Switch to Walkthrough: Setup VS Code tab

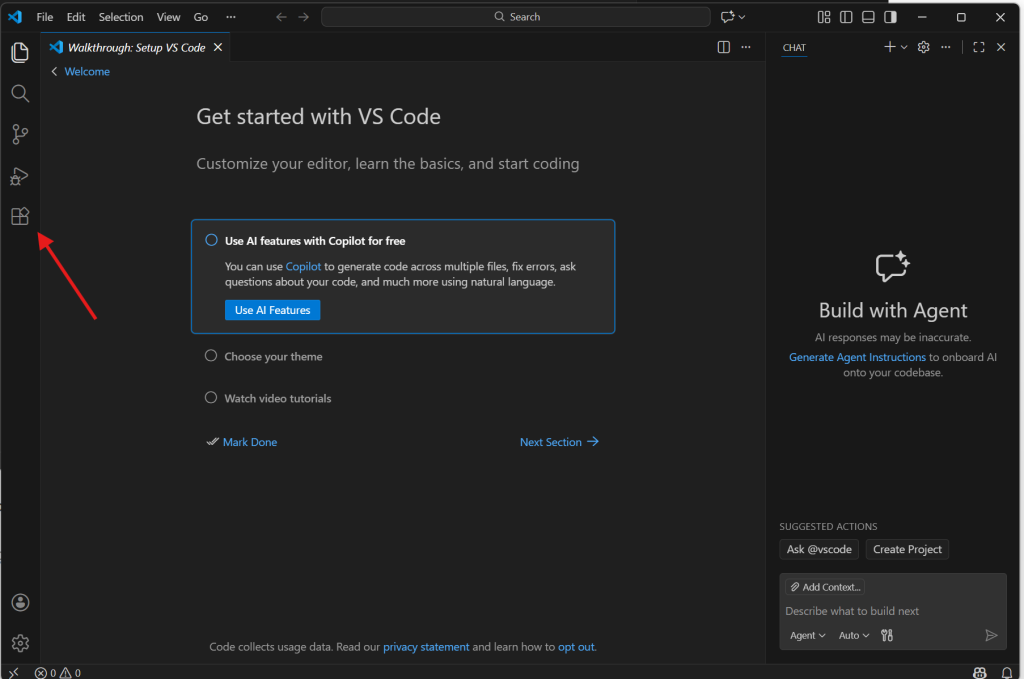pyautogui.click(x=136, y=47)
